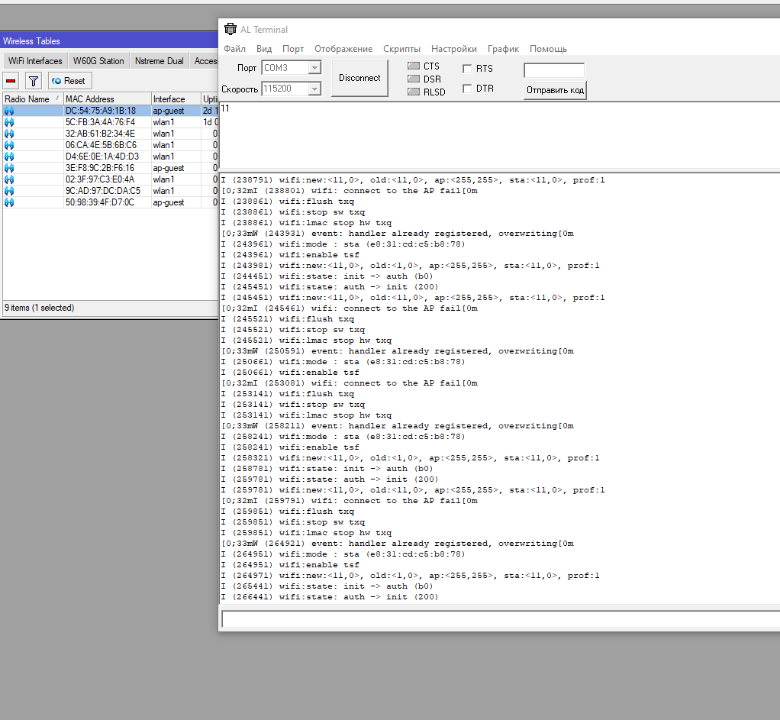Click the Disconnect button

coord(359,78)
